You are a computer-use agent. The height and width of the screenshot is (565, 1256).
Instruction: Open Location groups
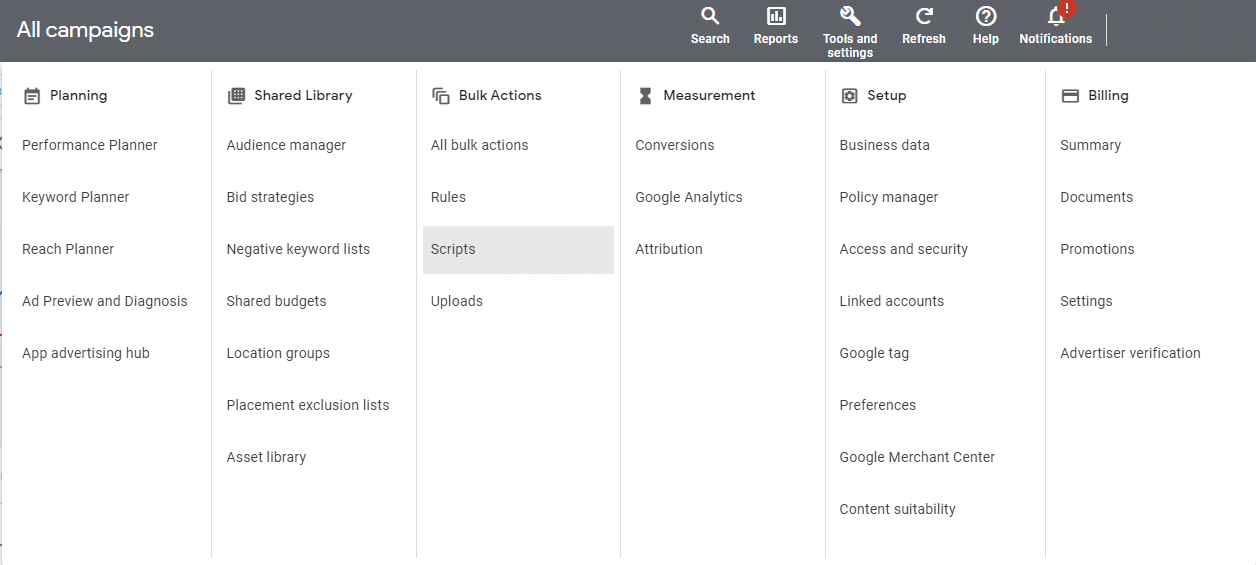pos(278,353)
